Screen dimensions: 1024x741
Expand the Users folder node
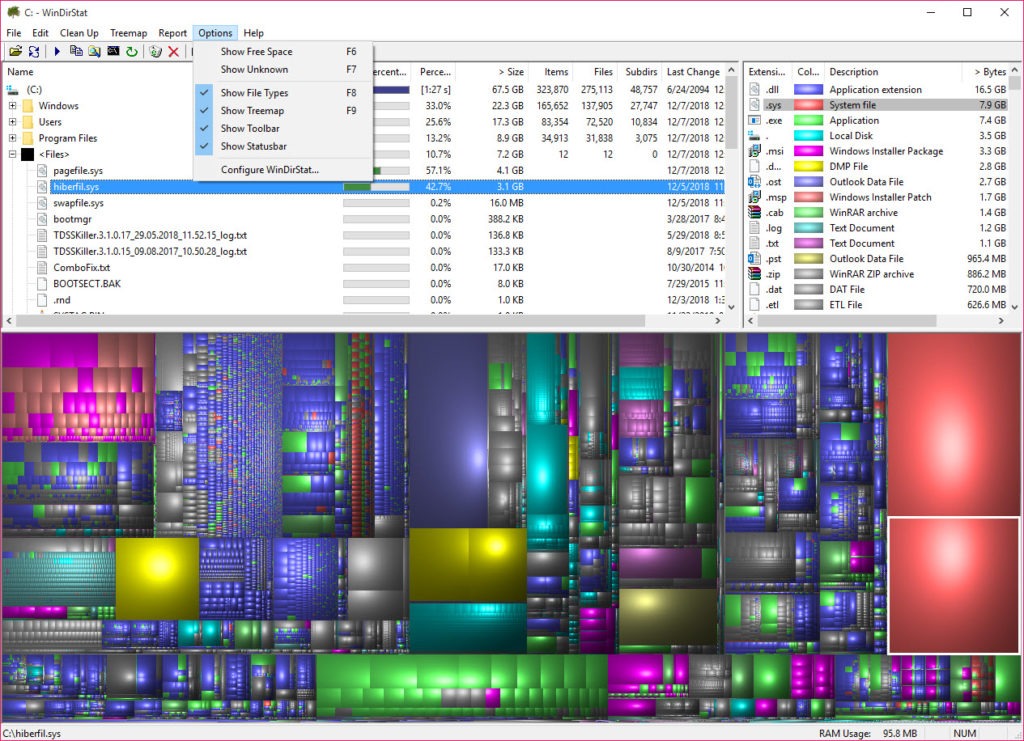(x=12, y=122)
